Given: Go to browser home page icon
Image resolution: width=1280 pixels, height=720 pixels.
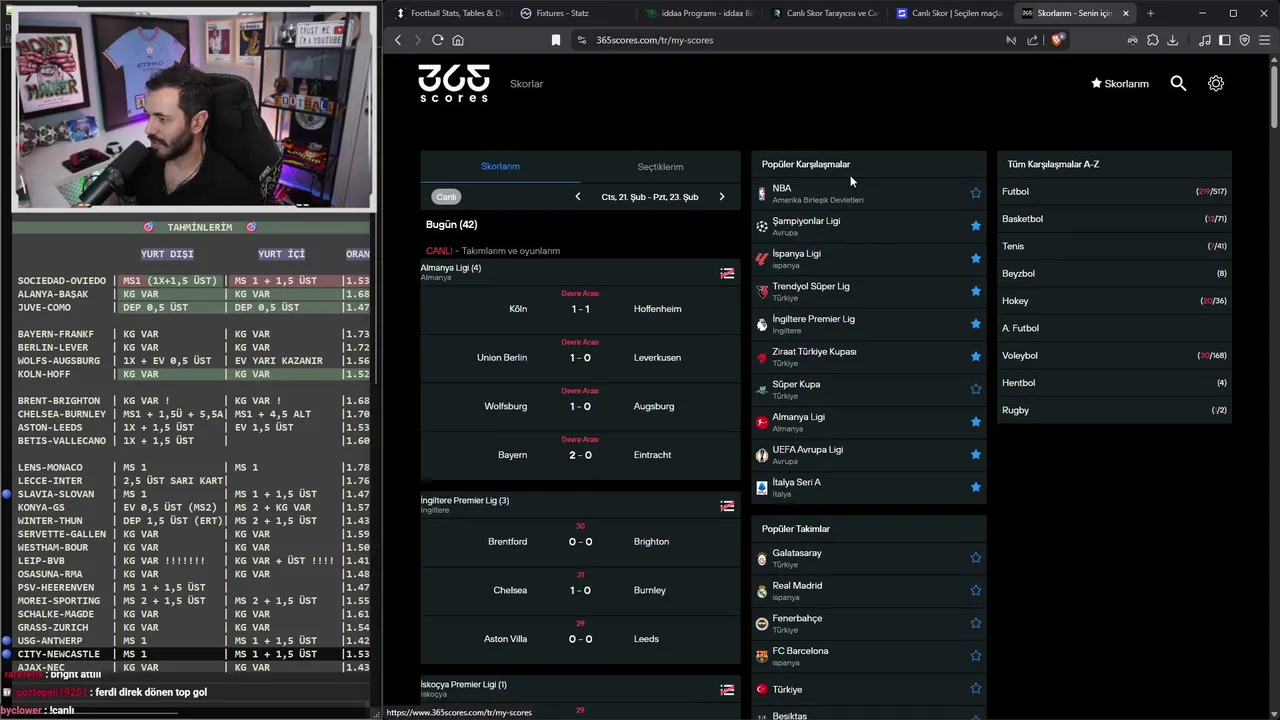Looking at the screenshot, I should [458, 40].
